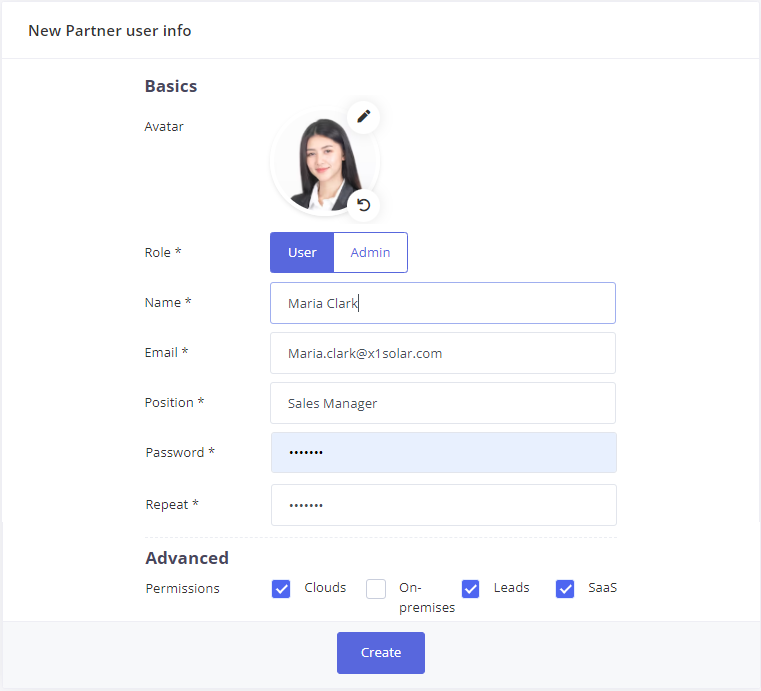Click the Basics section heading
The width and height of the screenshot is (761, 691).
[x=171, y=86]
